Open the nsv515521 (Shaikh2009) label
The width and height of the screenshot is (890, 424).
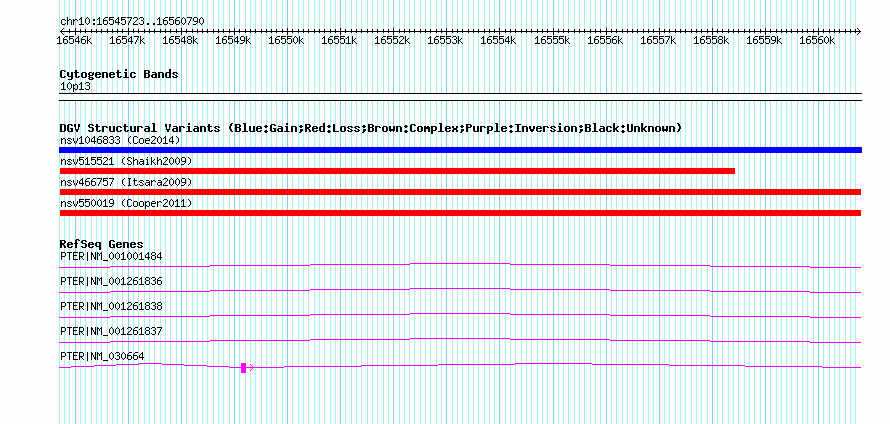126,161
